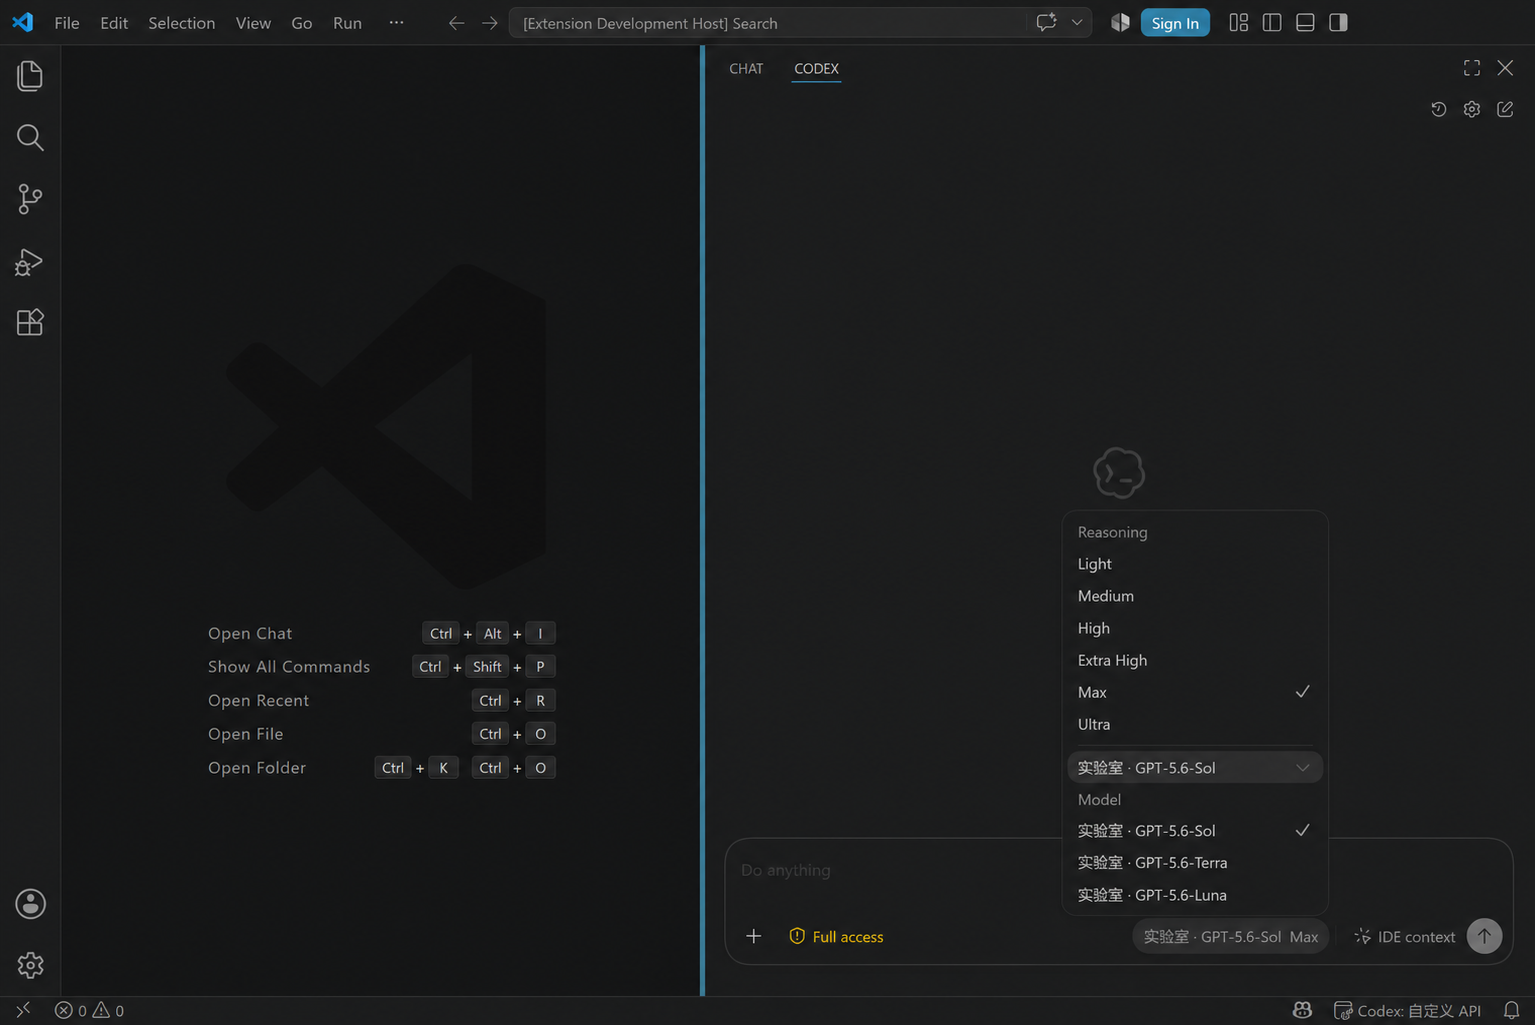Open the Extensions view
The height and width of the screenshot is (1025, 1535).
pyautogui.click(x=30, y=322)
